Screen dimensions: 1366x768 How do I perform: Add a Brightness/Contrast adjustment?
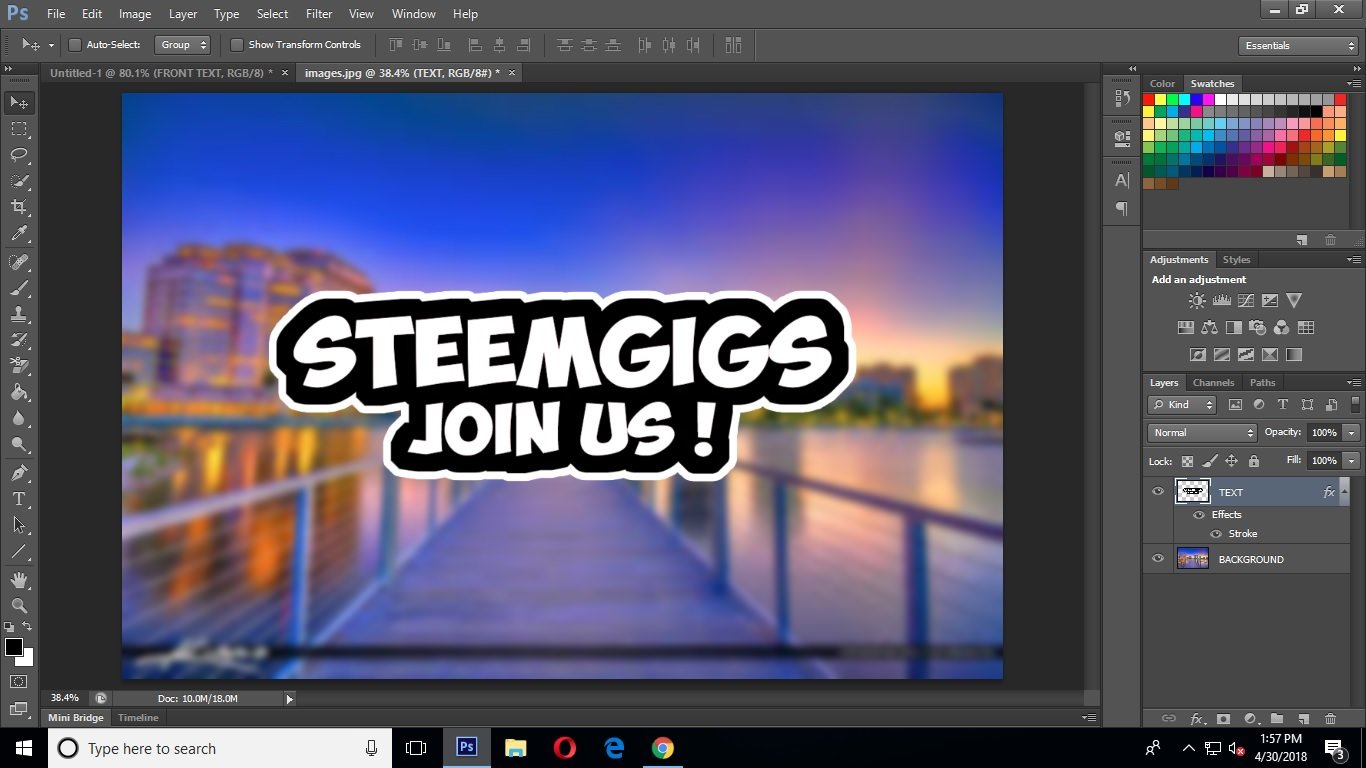[1197, 300]
